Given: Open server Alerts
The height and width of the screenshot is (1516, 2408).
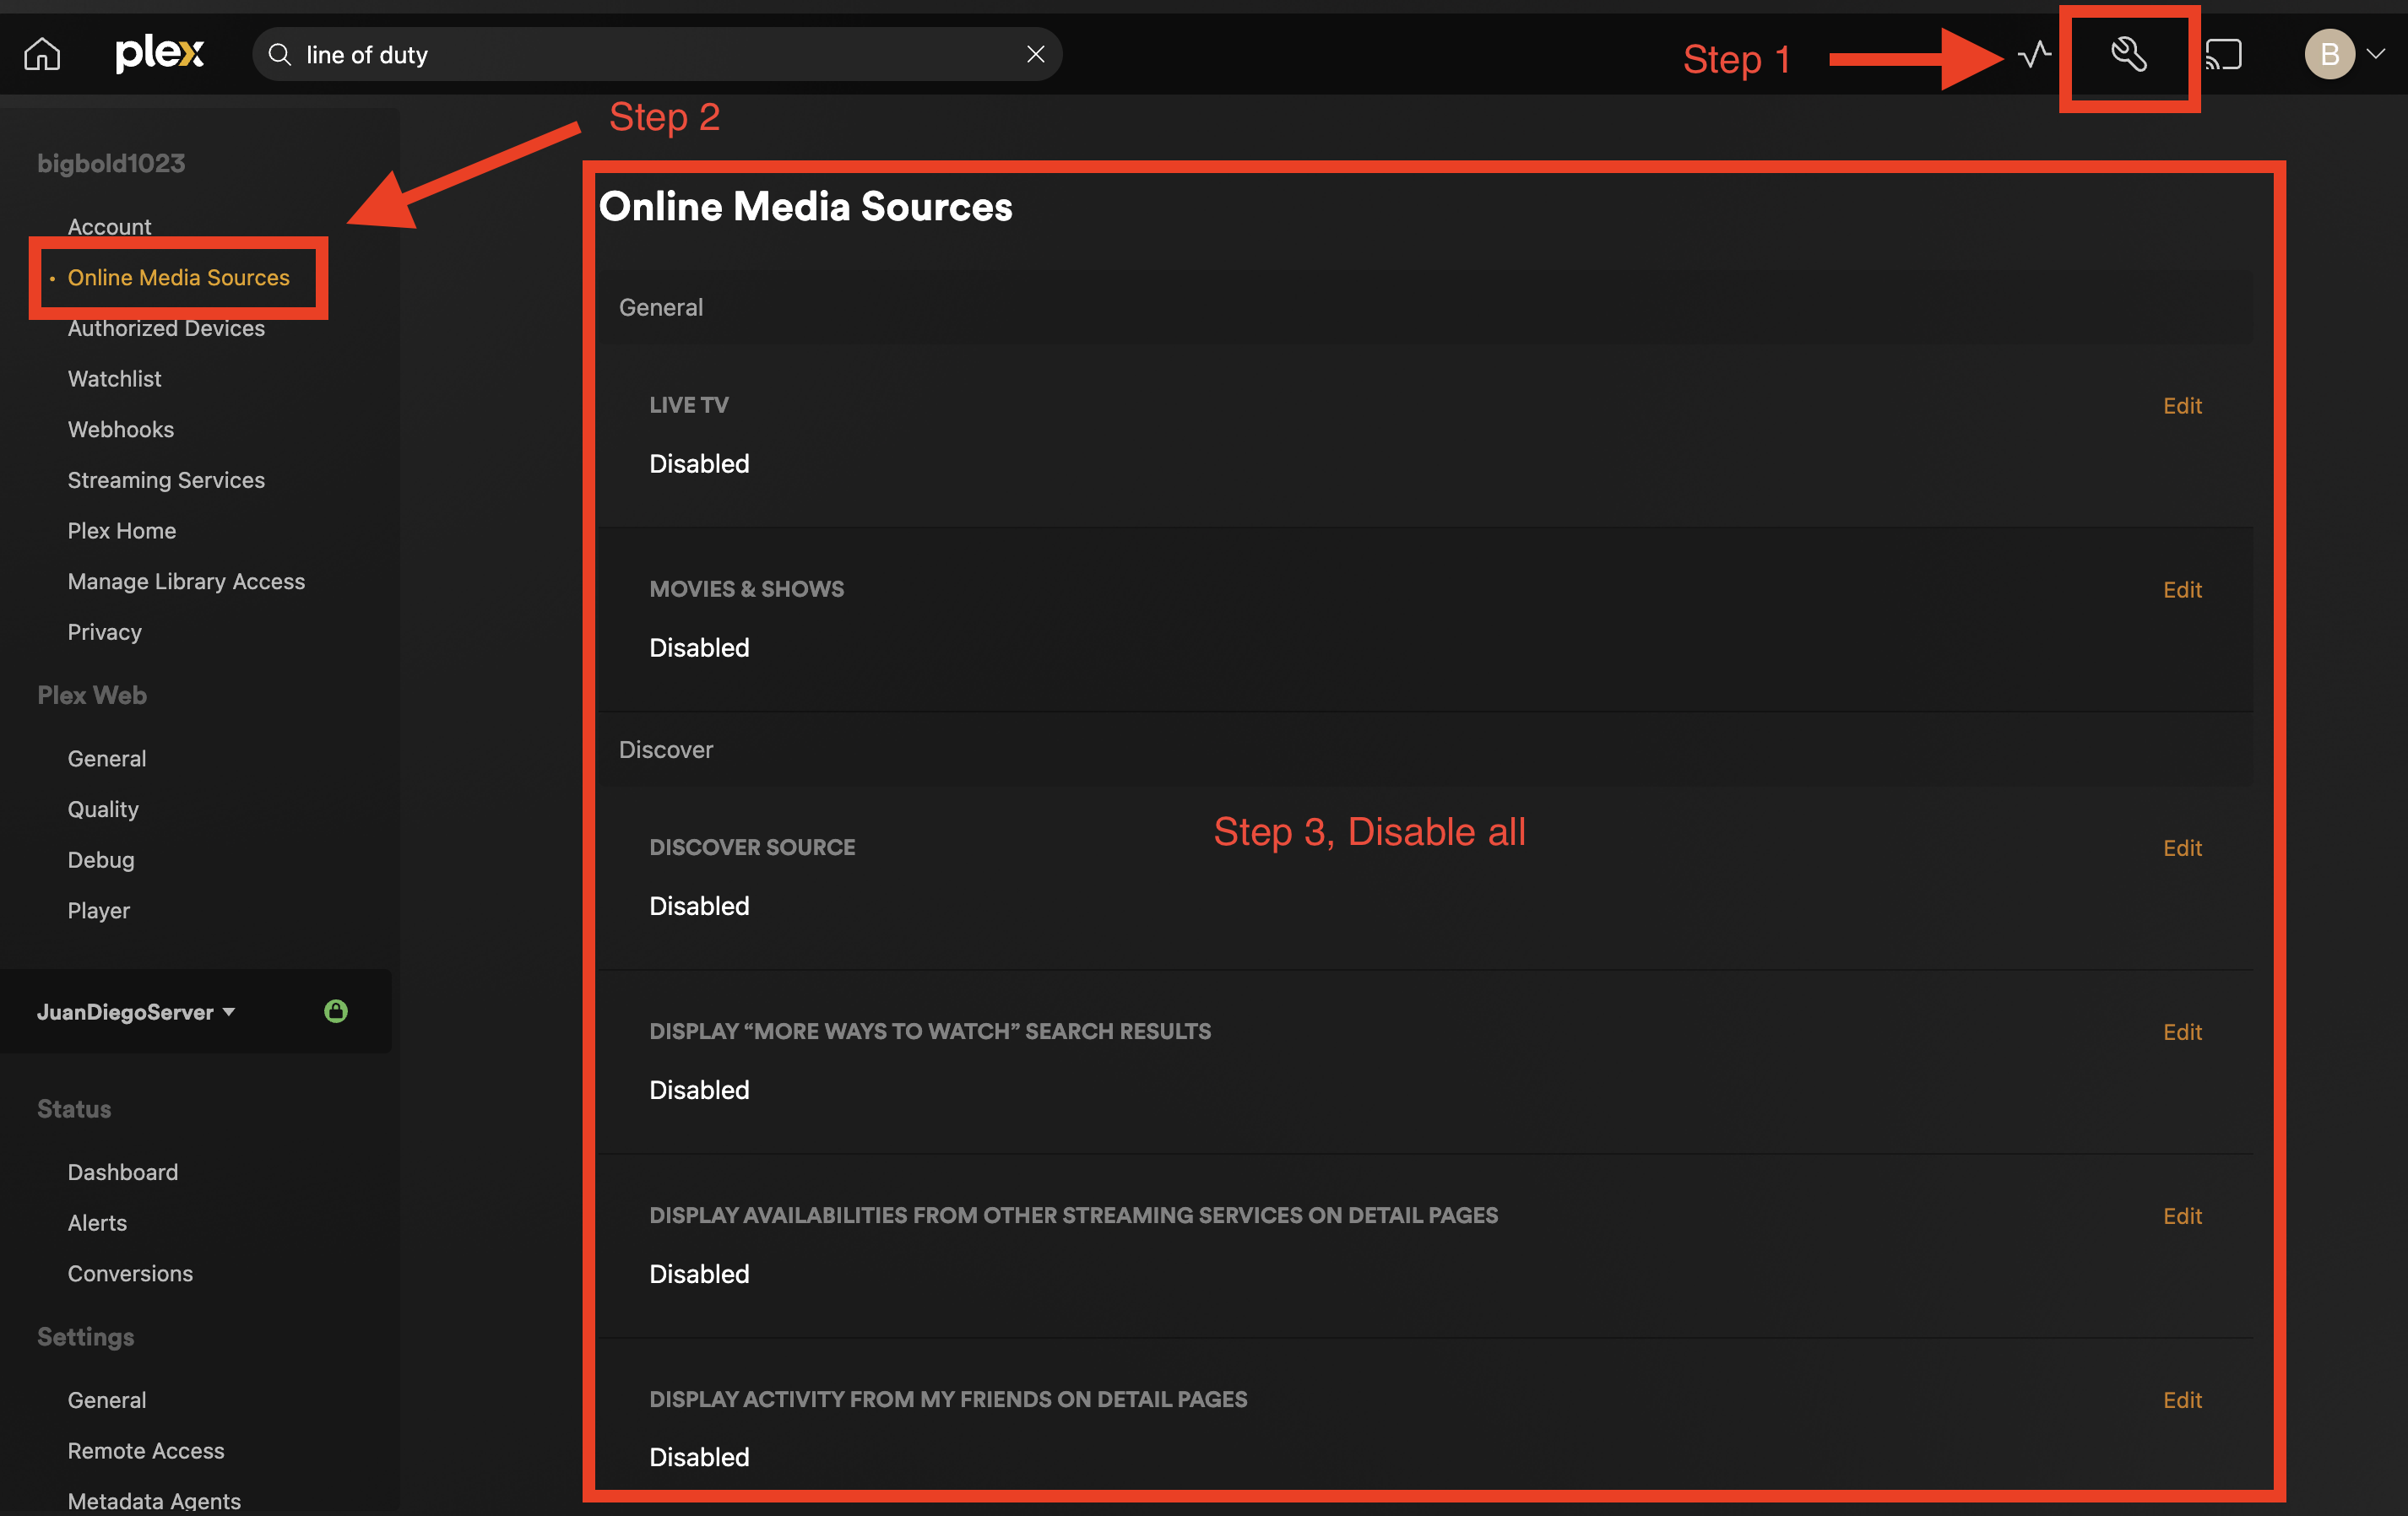Looking at the screenshot, I should [97, 1222].
